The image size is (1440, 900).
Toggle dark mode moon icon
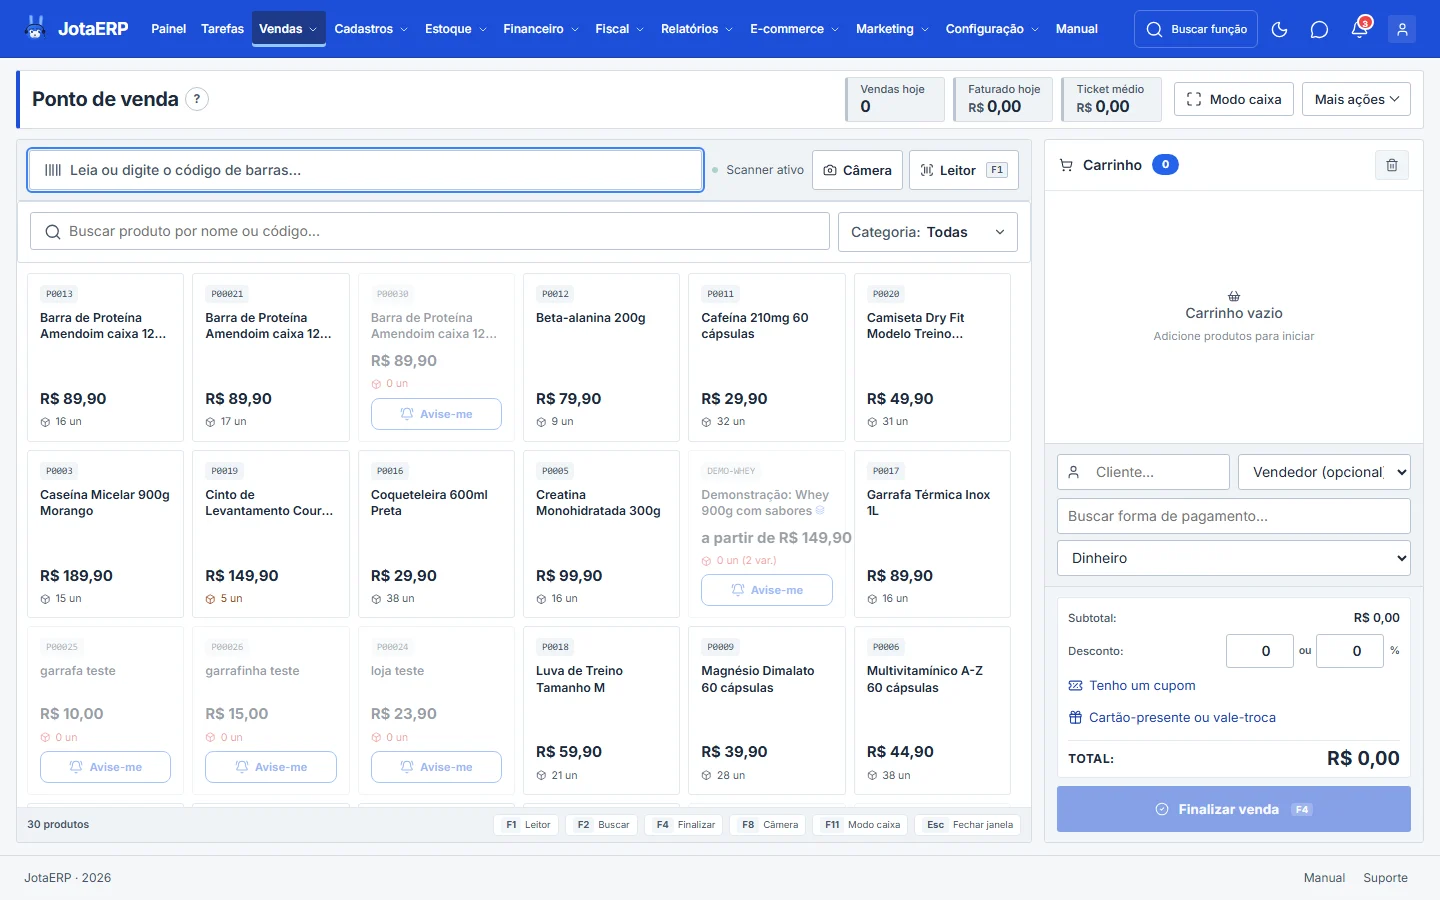pyautogui.click(x=1279, y=29)
